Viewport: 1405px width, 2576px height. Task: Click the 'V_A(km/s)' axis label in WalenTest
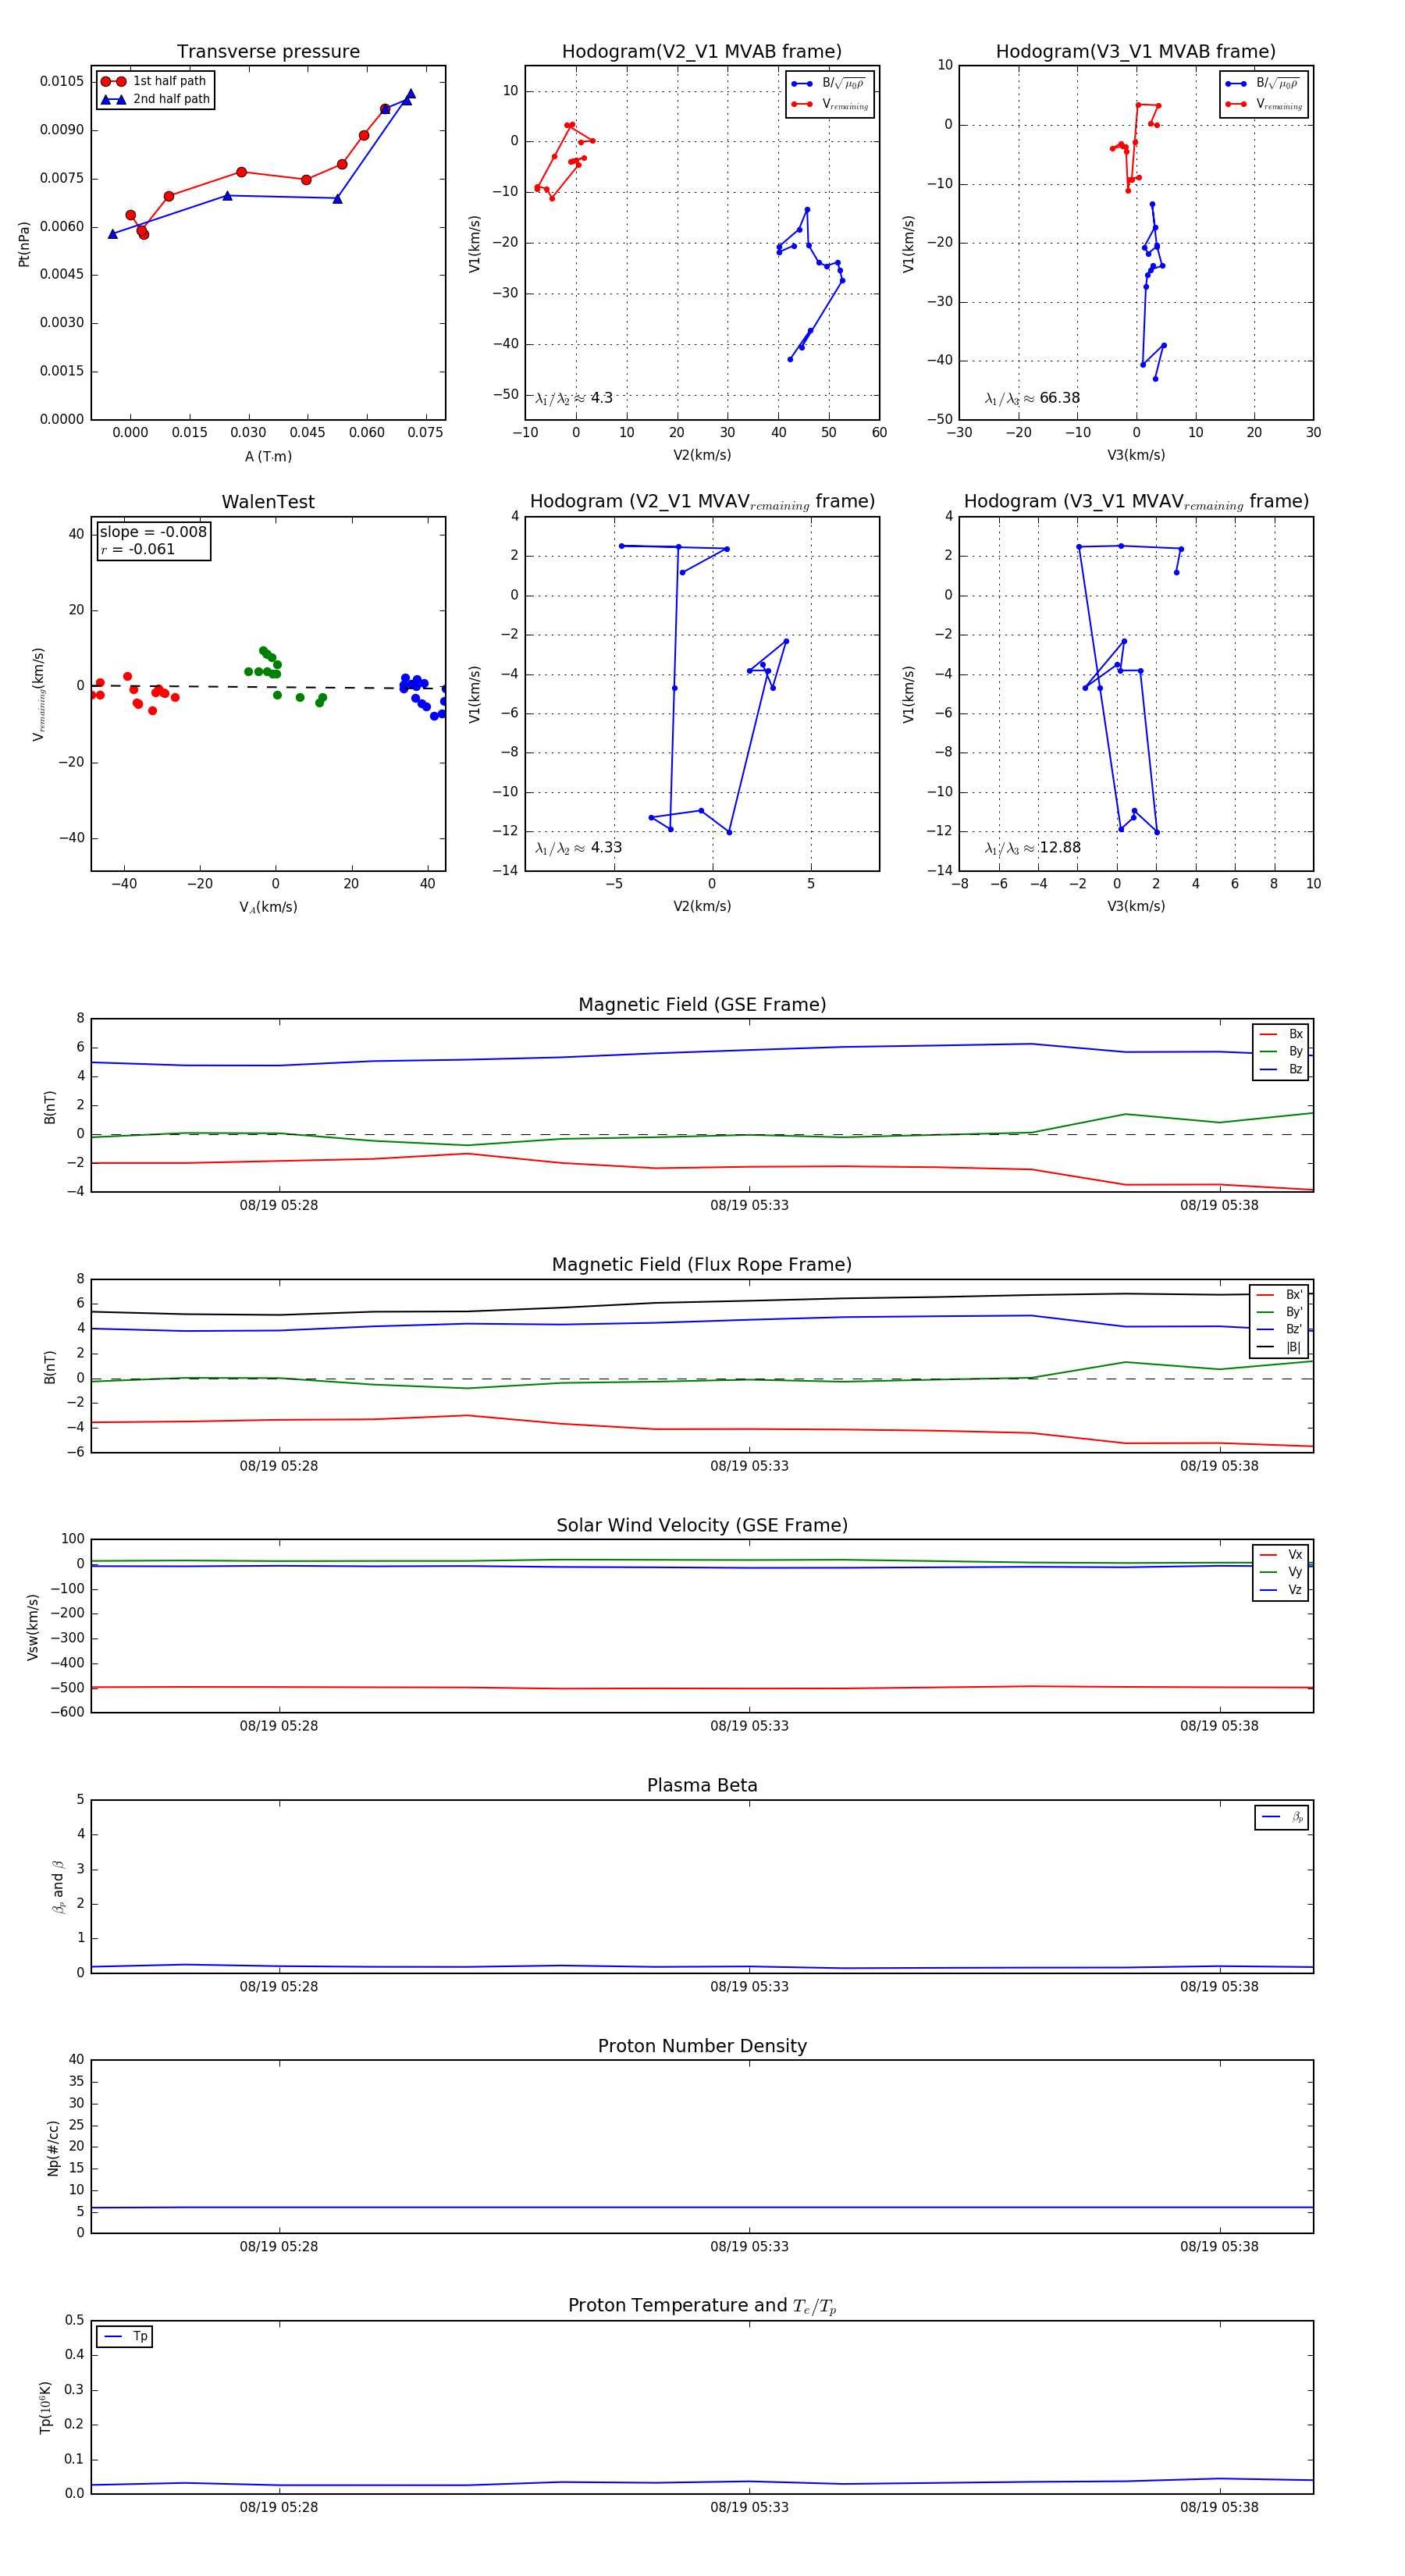pyautogui.click(x=268, y=907)
